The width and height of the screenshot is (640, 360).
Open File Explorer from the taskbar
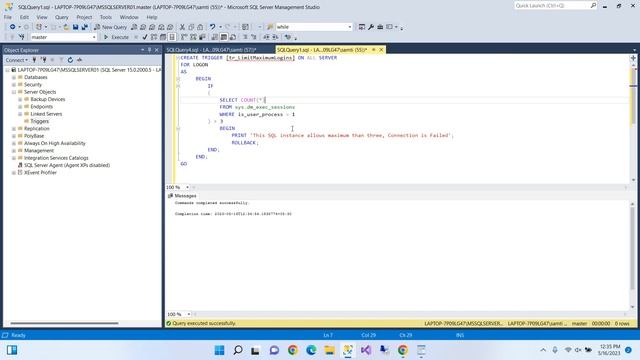tap(329, 350)
